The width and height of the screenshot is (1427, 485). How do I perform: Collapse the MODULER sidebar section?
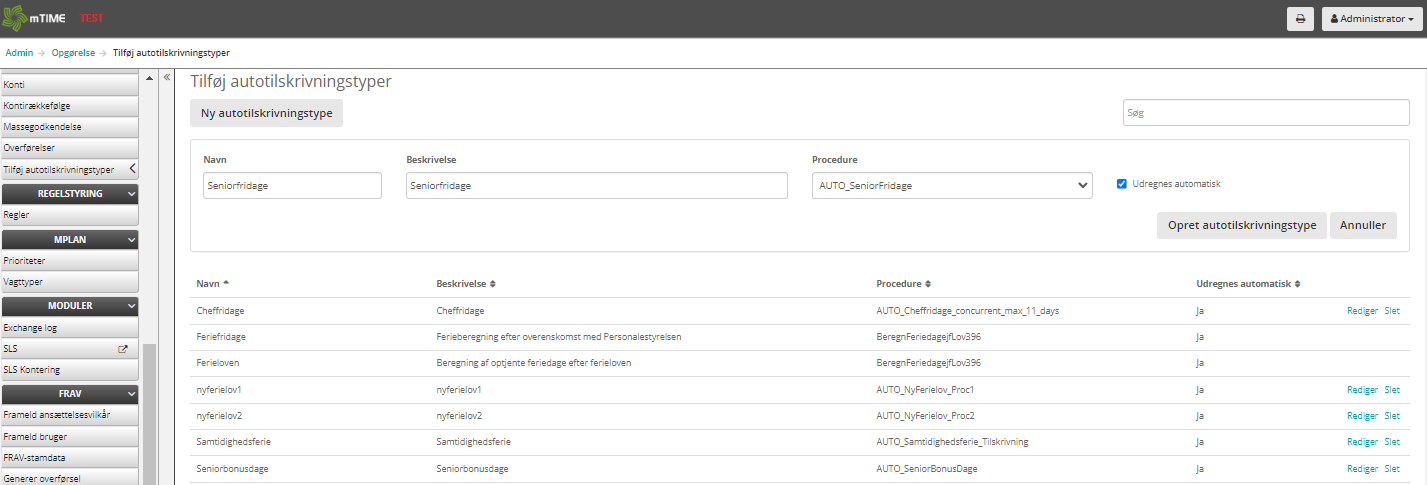coord(131,306)
